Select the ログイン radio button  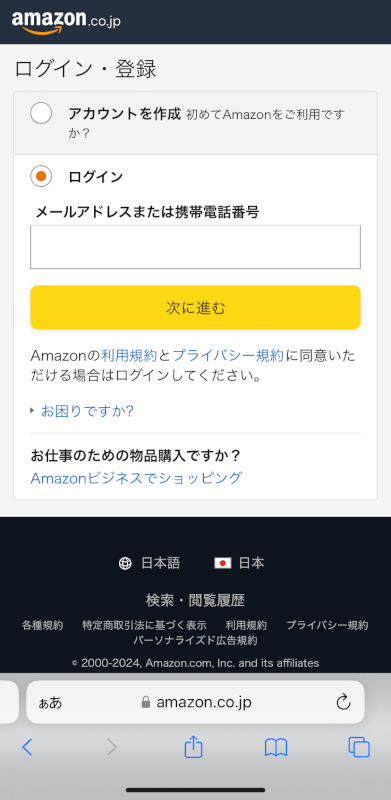(x=41, y=177)
